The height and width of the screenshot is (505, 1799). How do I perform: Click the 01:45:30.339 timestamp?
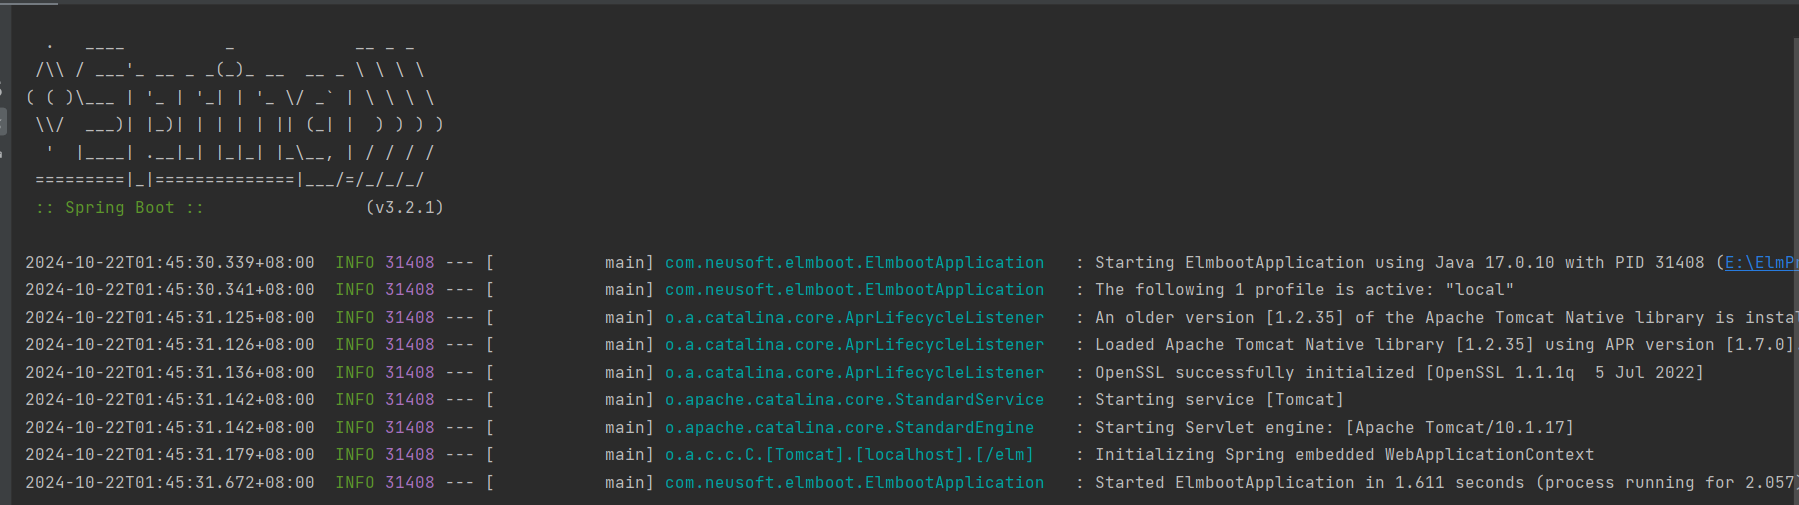click(169, 263)
